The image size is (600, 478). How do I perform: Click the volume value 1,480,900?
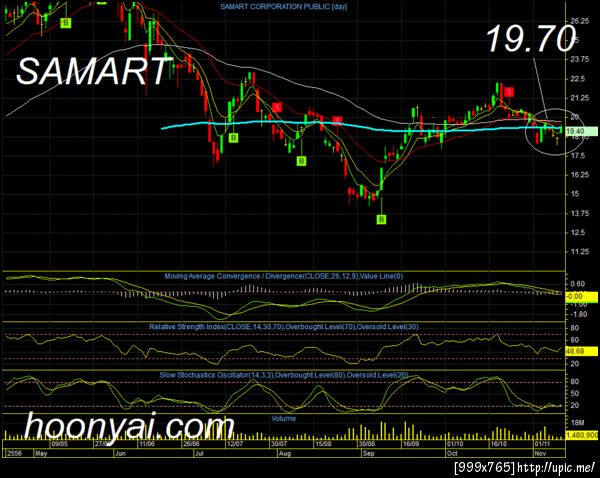582,435
